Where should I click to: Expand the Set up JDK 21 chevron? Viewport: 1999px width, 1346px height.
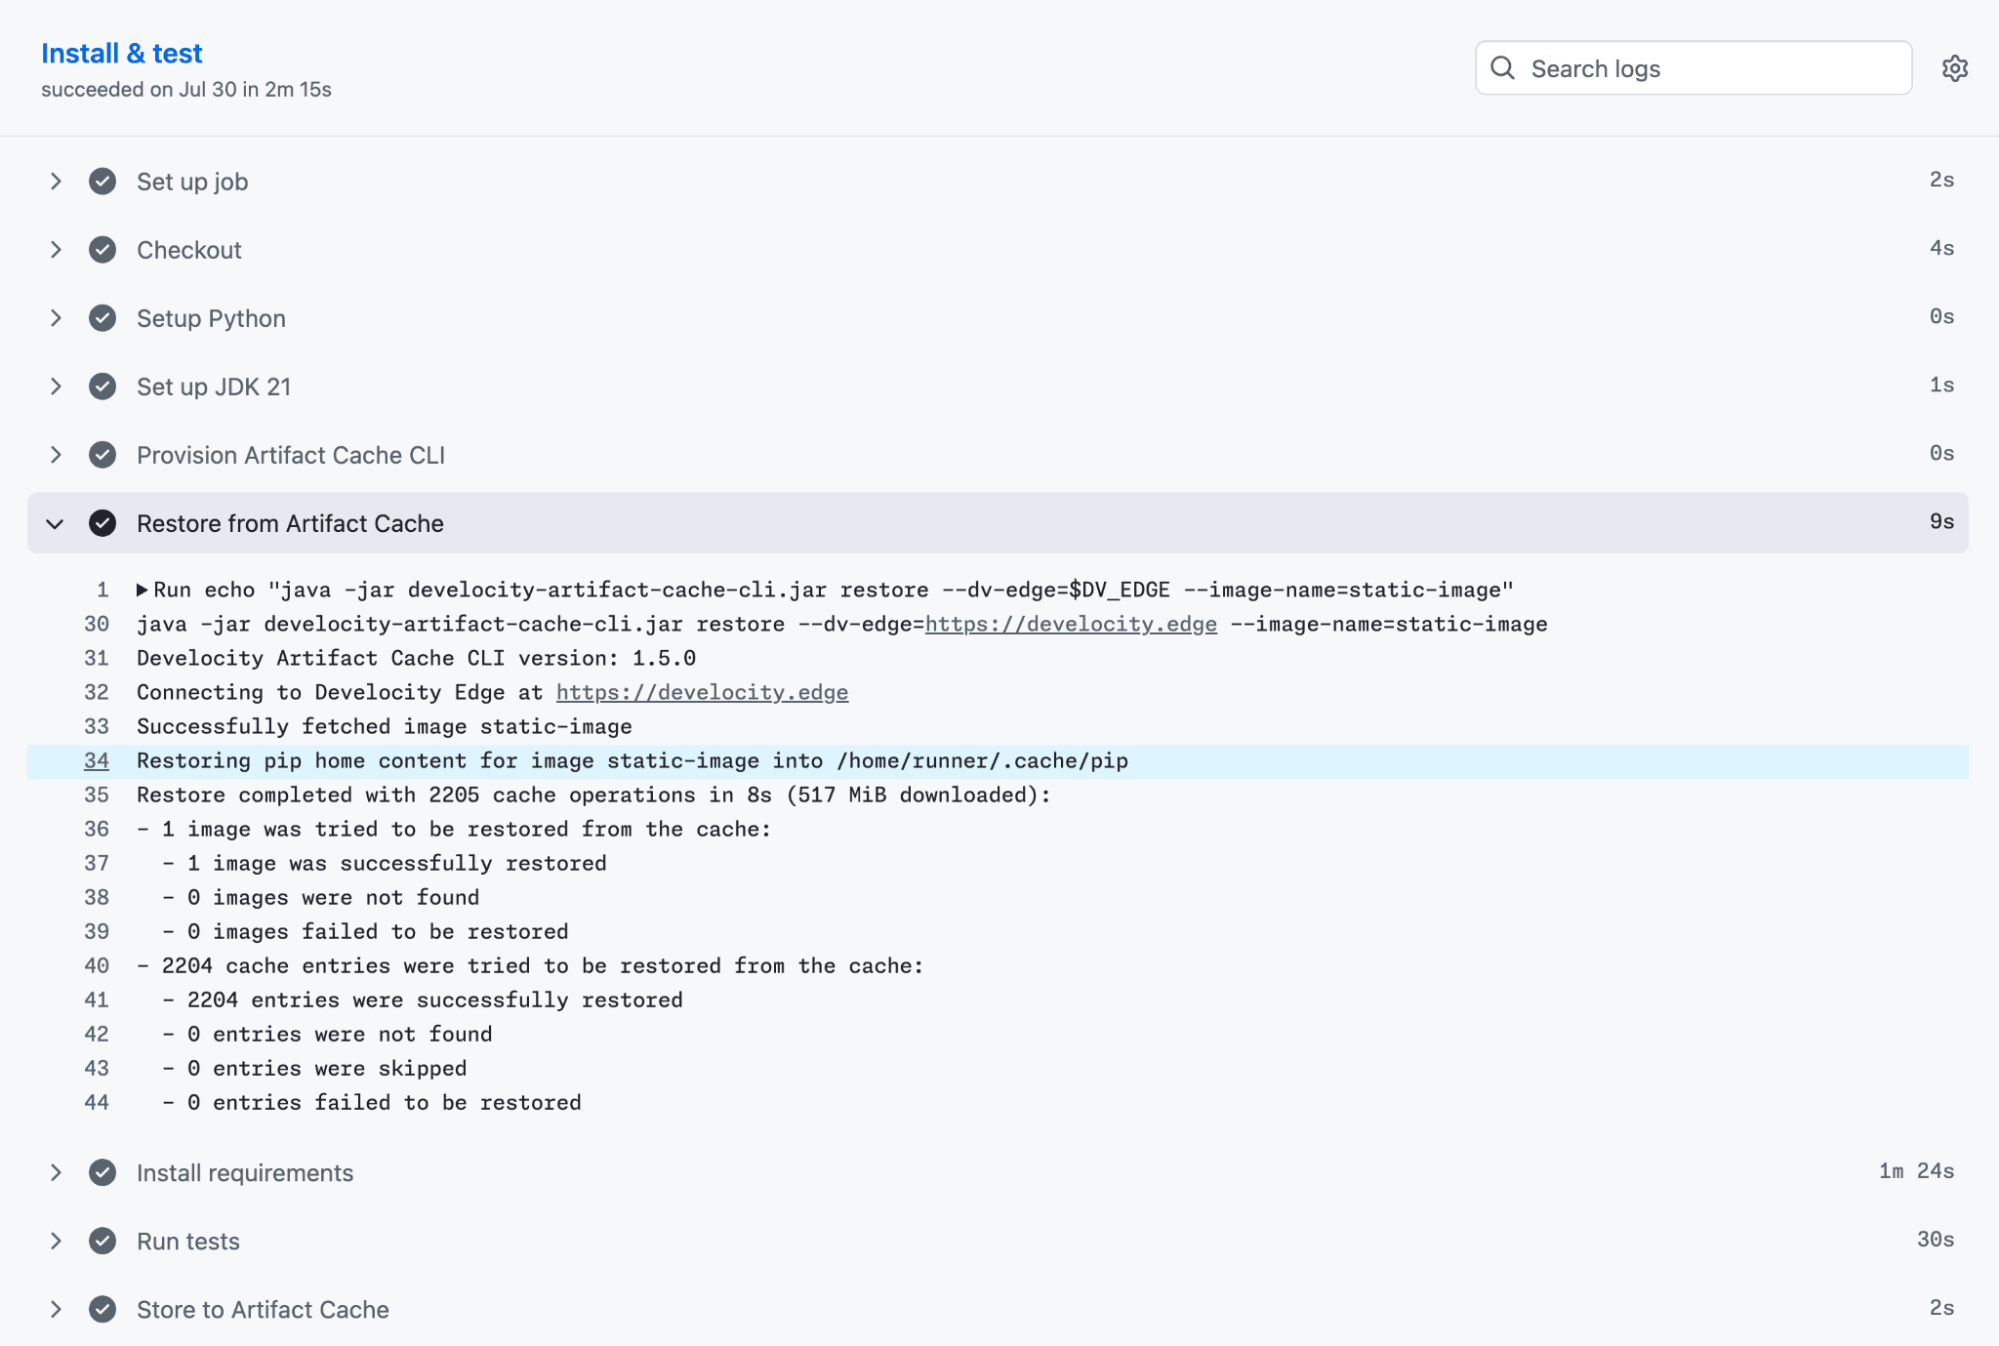pyautogui.click(x=56, y=386)
